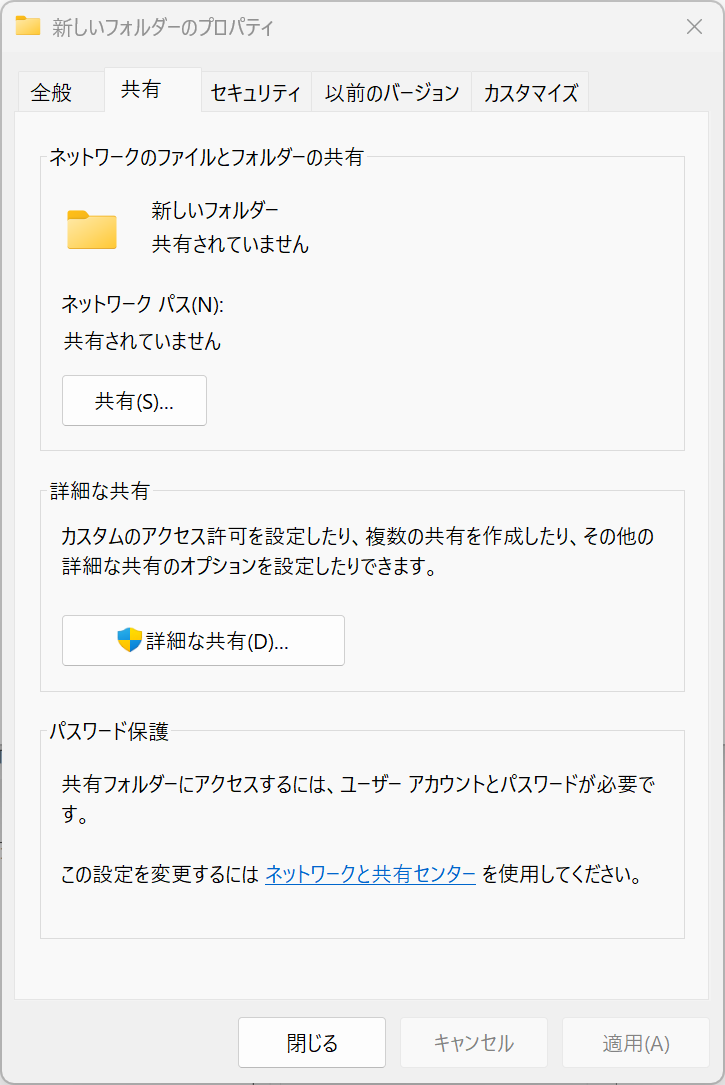Click the 閉じる button

pyautogui.click(x=312, y=1043)
